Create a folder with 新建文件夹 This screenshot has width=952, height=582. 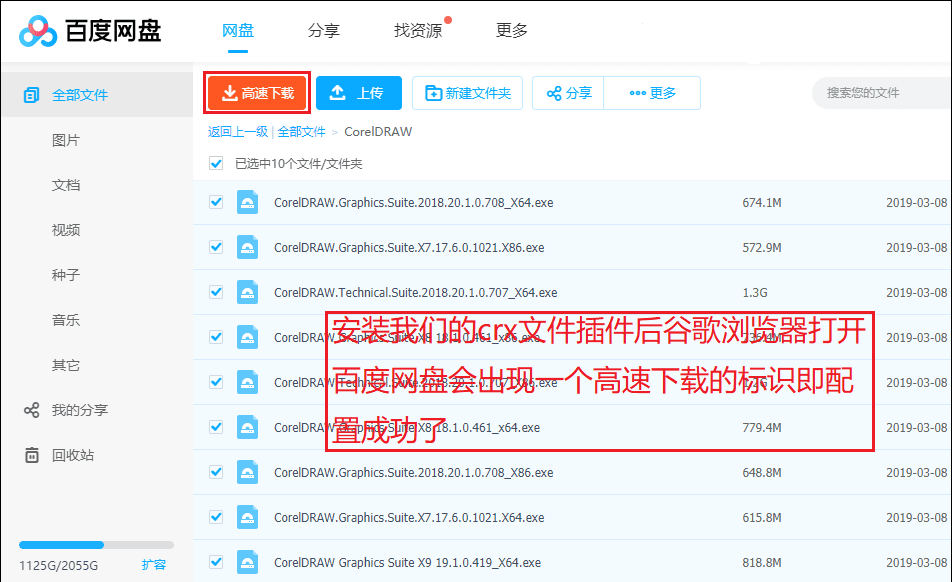point(468,93)
